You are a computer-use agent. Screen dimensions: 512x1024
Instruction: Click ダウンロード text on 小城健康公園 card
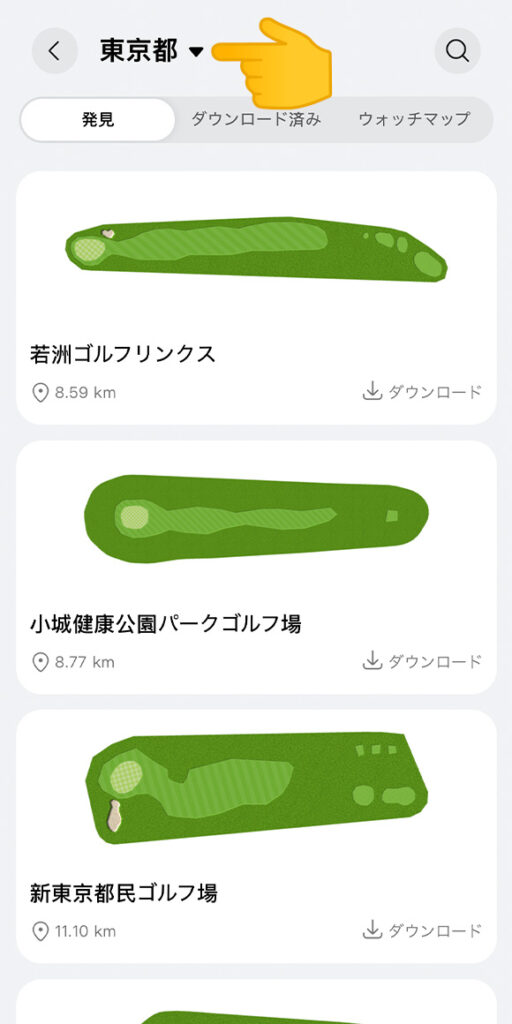[x=435, y=661]
